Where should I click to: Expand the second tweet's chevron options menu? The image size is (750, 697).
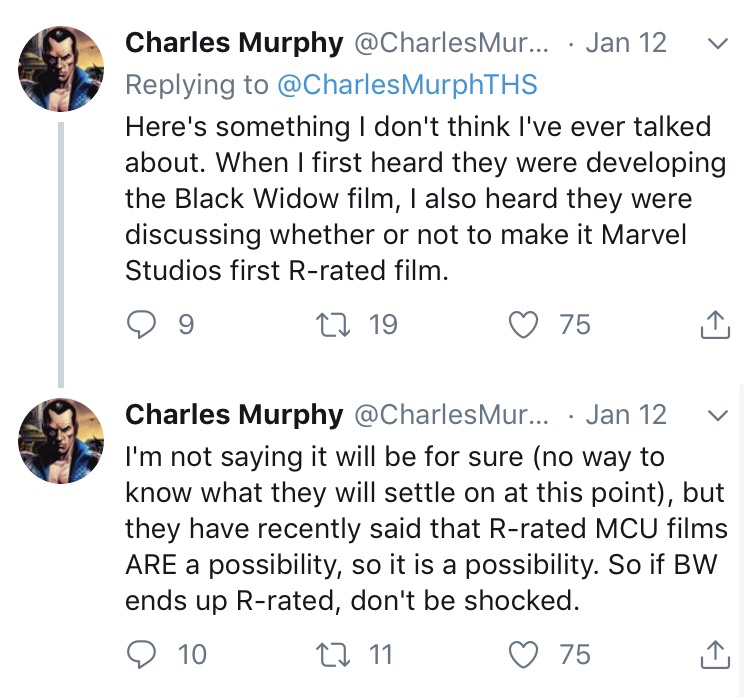pyautogui.click(x=717, y=414)
